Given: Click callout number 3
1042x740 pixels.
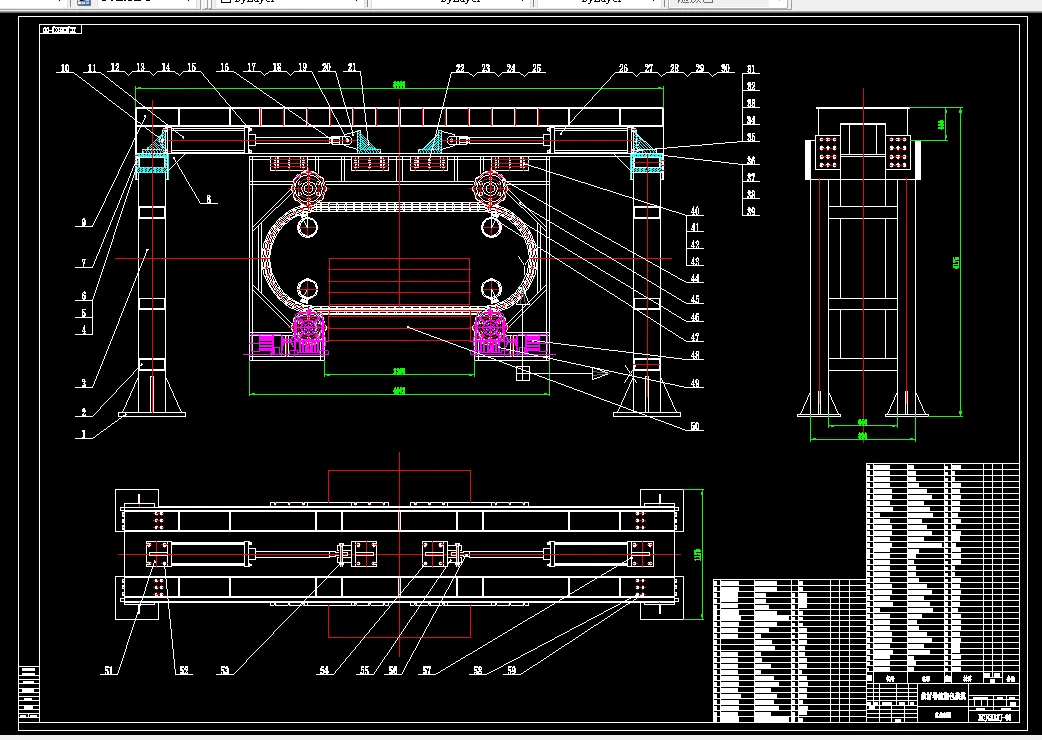Looking at the screenshot, I should pos(84,383).
